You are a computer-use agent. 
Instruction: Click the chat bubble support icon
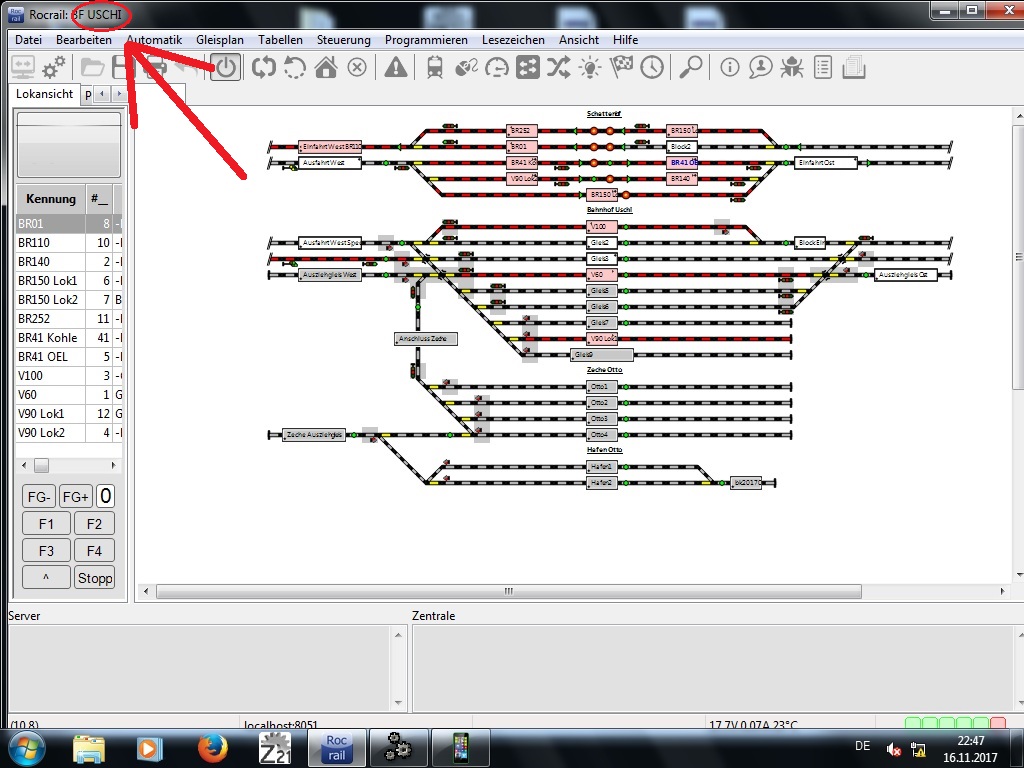[760, 67]
